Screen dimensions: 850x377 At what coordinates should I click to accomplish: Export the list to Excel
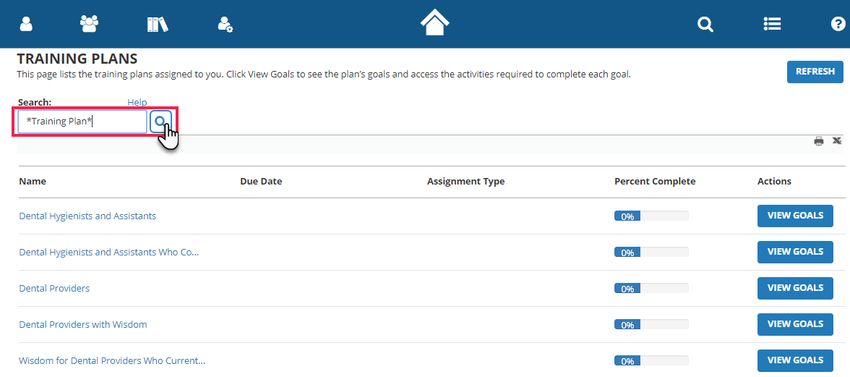click(837, 141)
